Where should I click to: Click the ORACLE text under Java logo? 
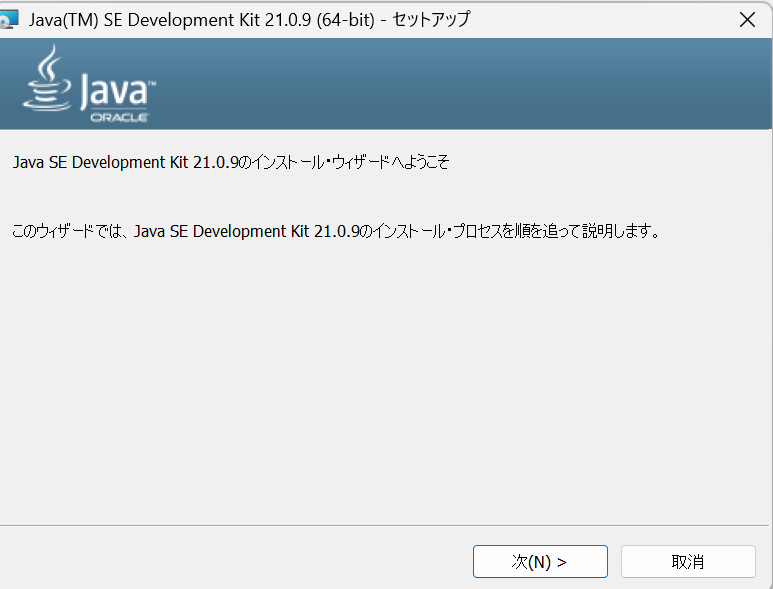click(120, 117)
